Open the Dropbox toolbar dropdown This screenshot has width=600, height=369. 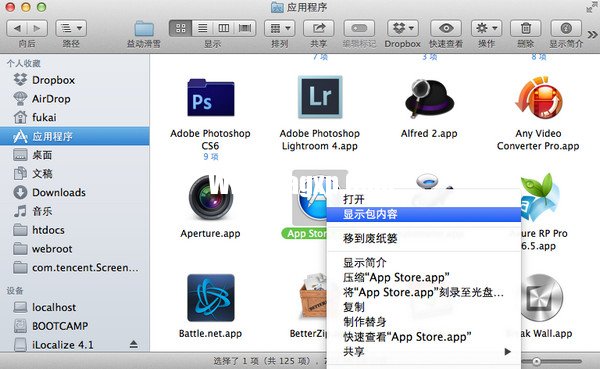click(403, 28)
